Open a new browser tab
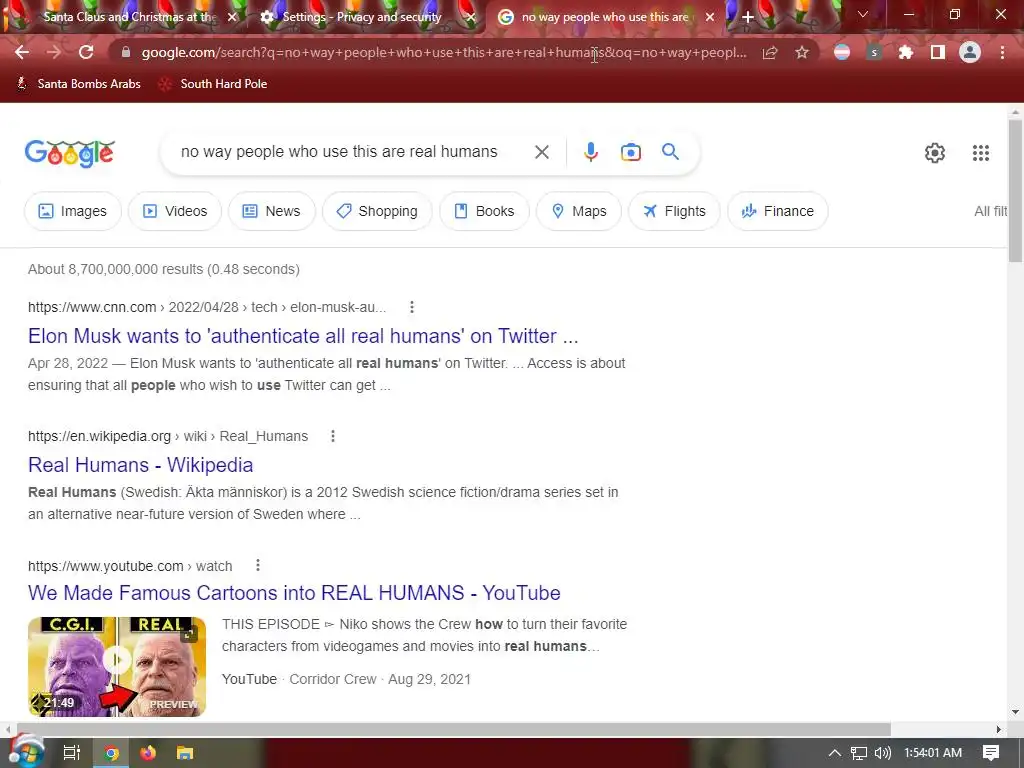1024x768 pixels. point(748,17)
